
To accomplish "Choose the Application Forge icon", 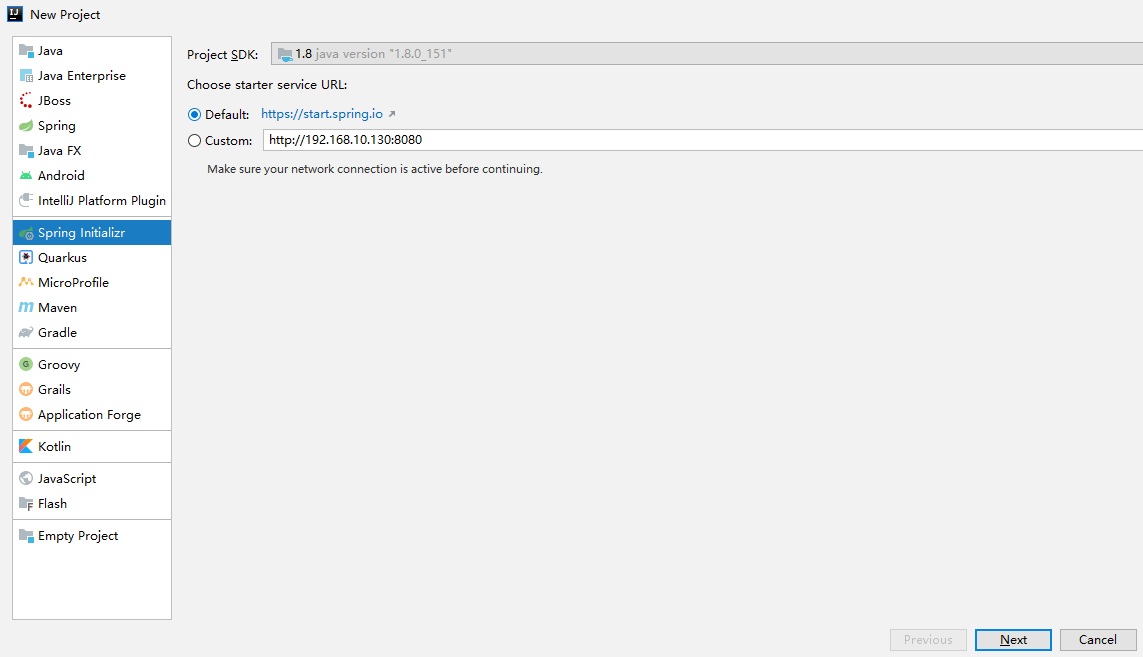I will (x=26, y=414).
